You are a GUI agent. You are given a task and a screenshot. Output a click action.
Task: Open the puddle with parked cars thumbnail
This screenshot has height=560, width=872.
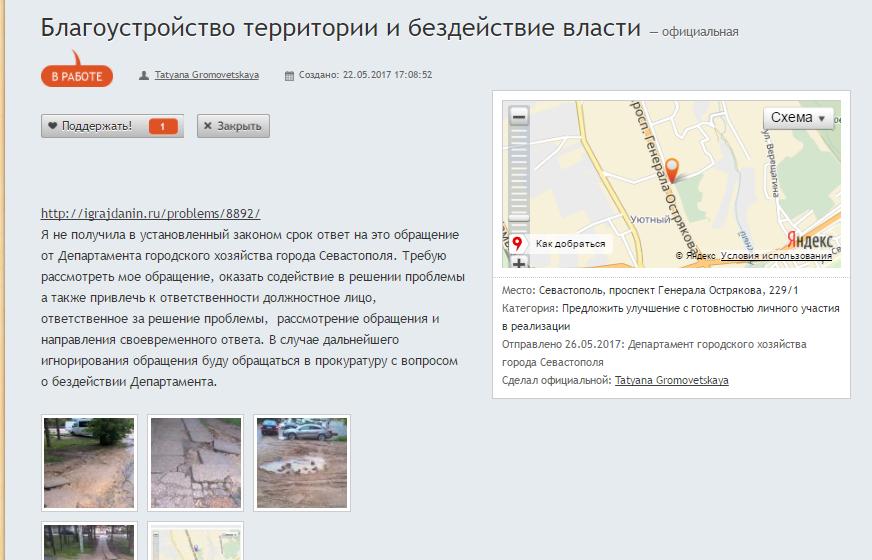[302, 463]
